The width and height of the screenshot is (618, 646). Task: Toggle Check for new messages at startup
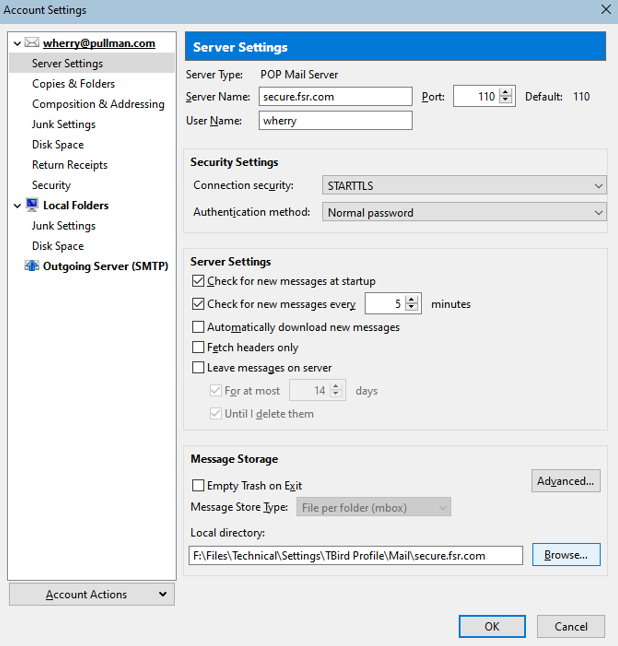point(198,281)
